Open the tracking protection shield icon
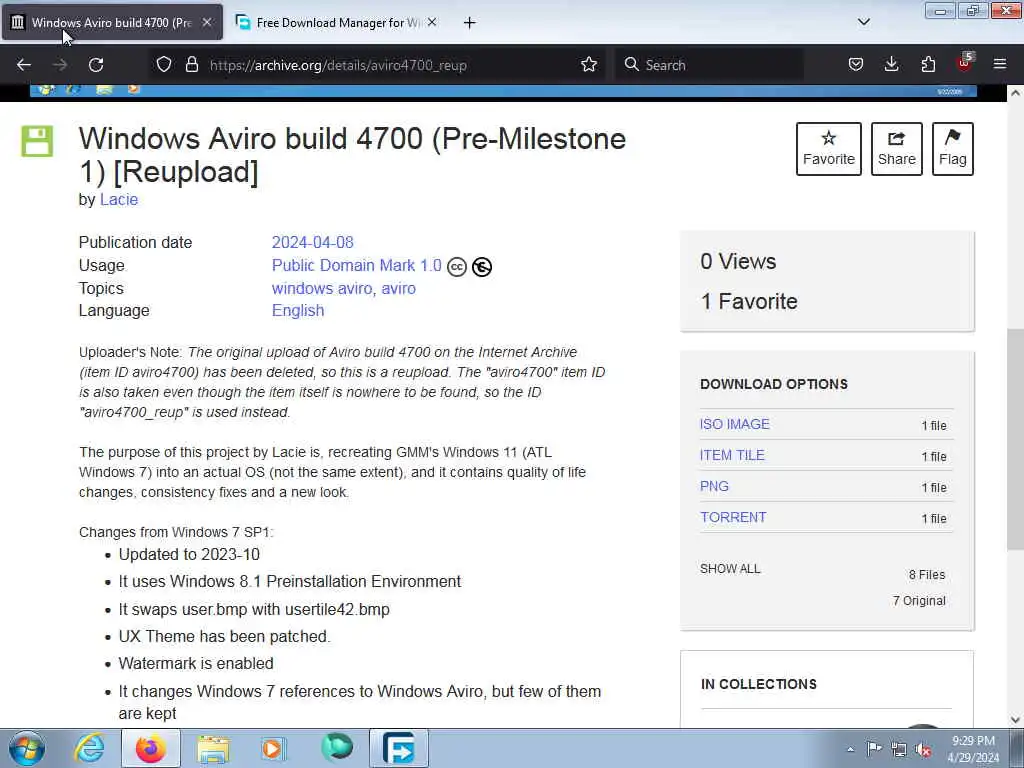 pyautogui.click(x=164, y=64)
